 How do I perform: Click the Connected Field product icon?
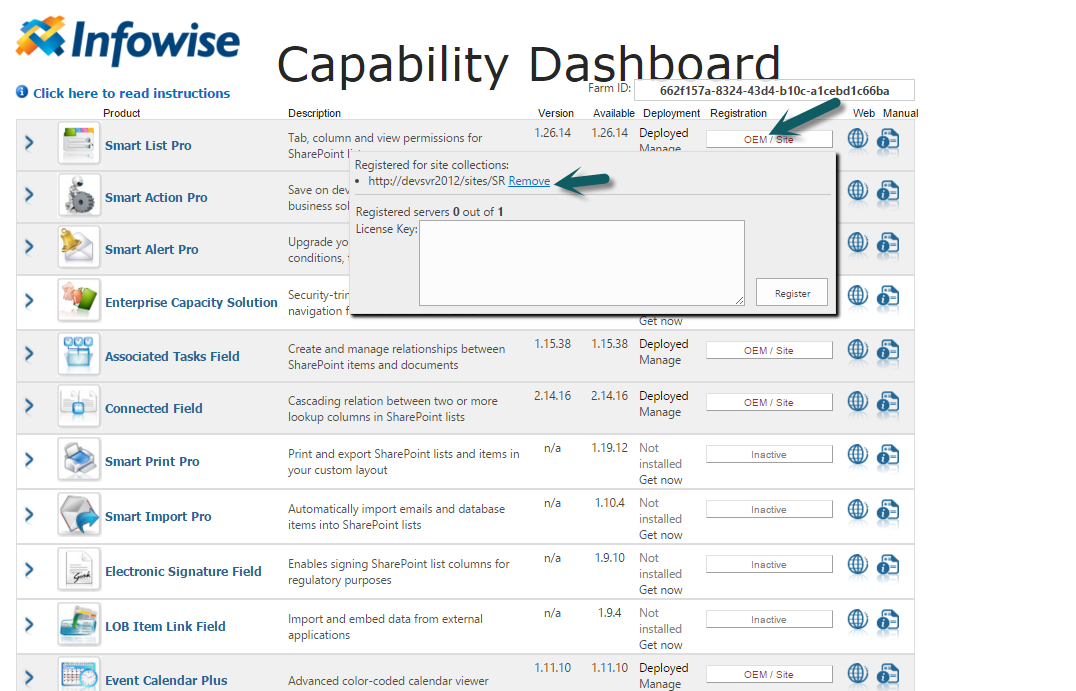pyautogui.click(x=79, y=406)
